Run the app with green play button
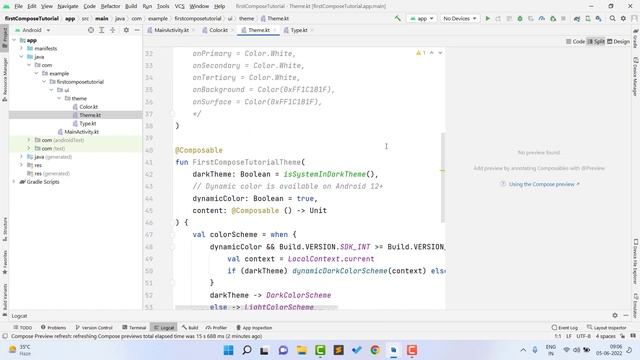 pyautogui.click(x=487, y=18)
